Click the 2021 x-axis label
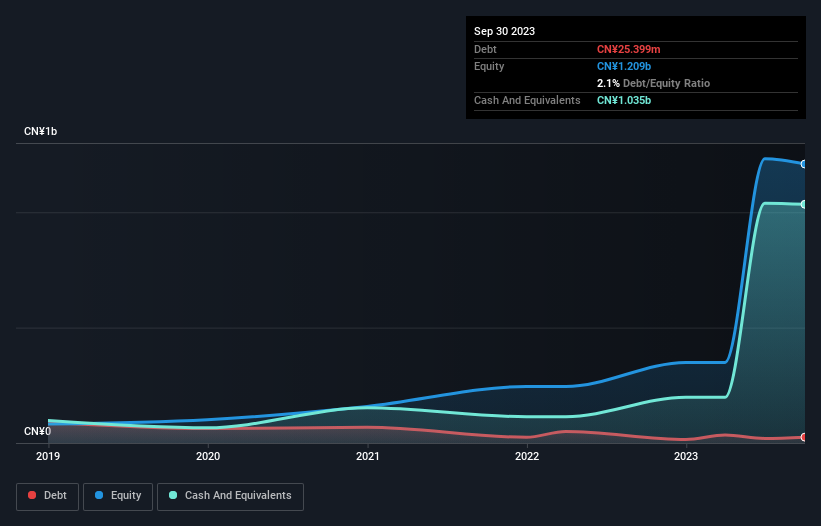821x526 pixels. (368, 456)
